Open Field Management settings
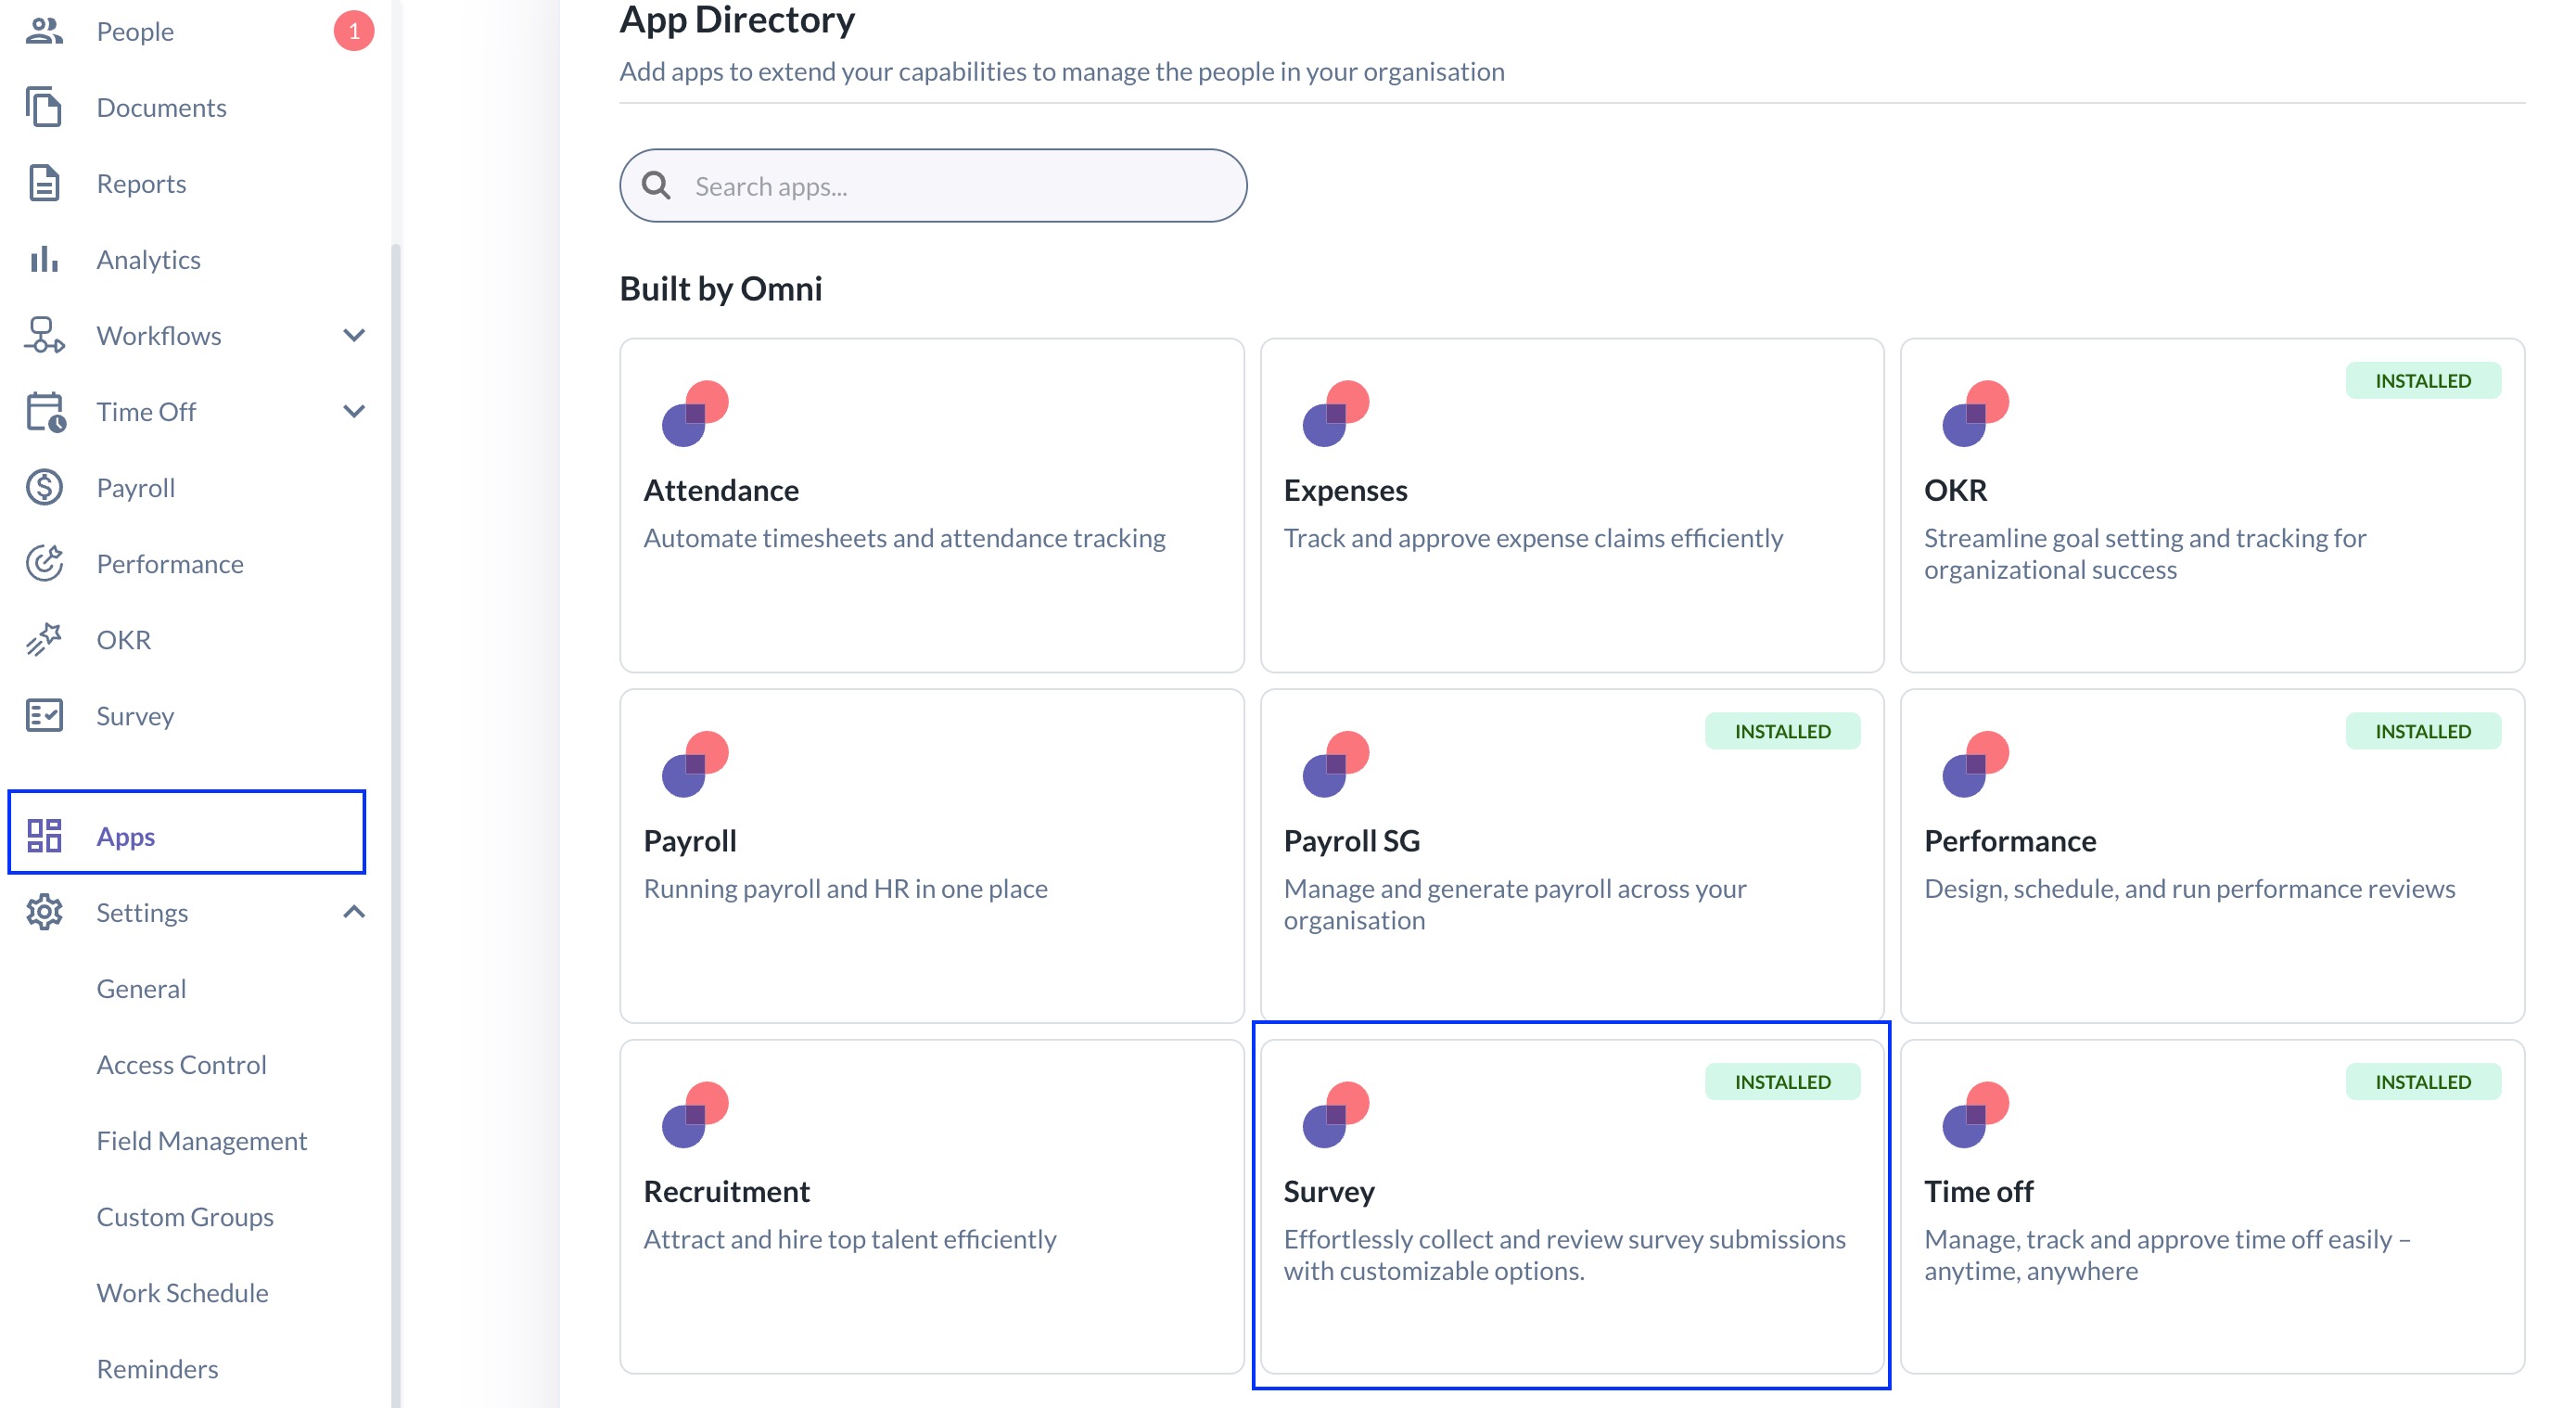Viewport: 2576px width, 1408px height. (201, 1140)
